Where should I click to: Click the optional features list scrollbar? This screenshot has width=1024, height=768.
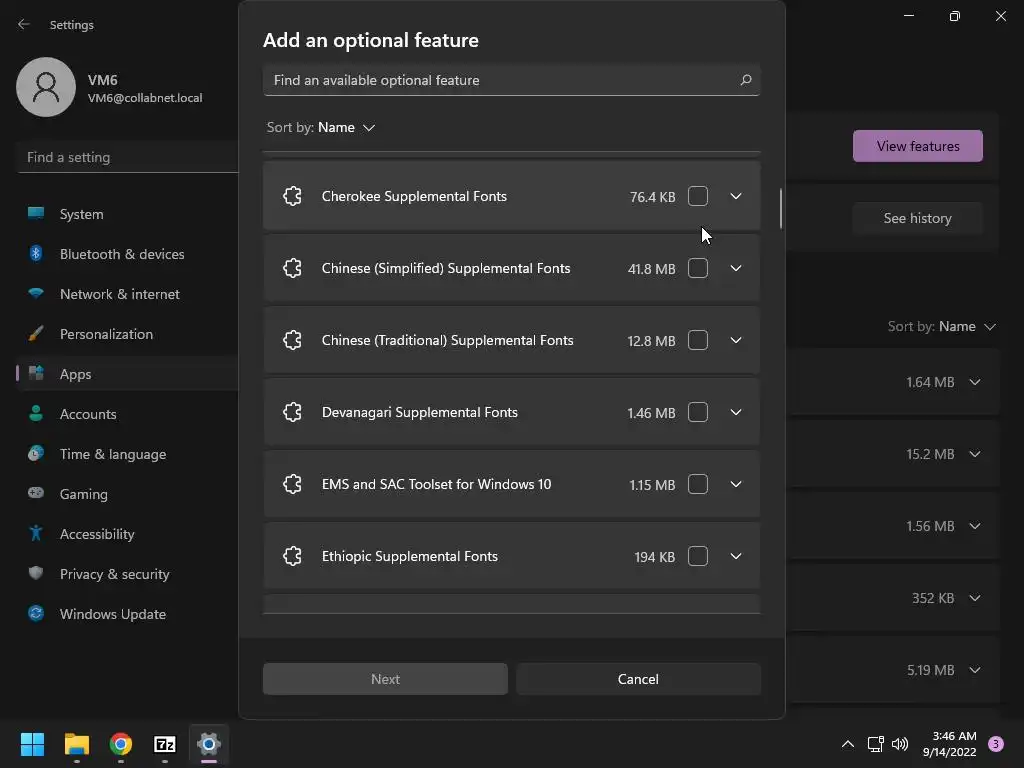780,208
